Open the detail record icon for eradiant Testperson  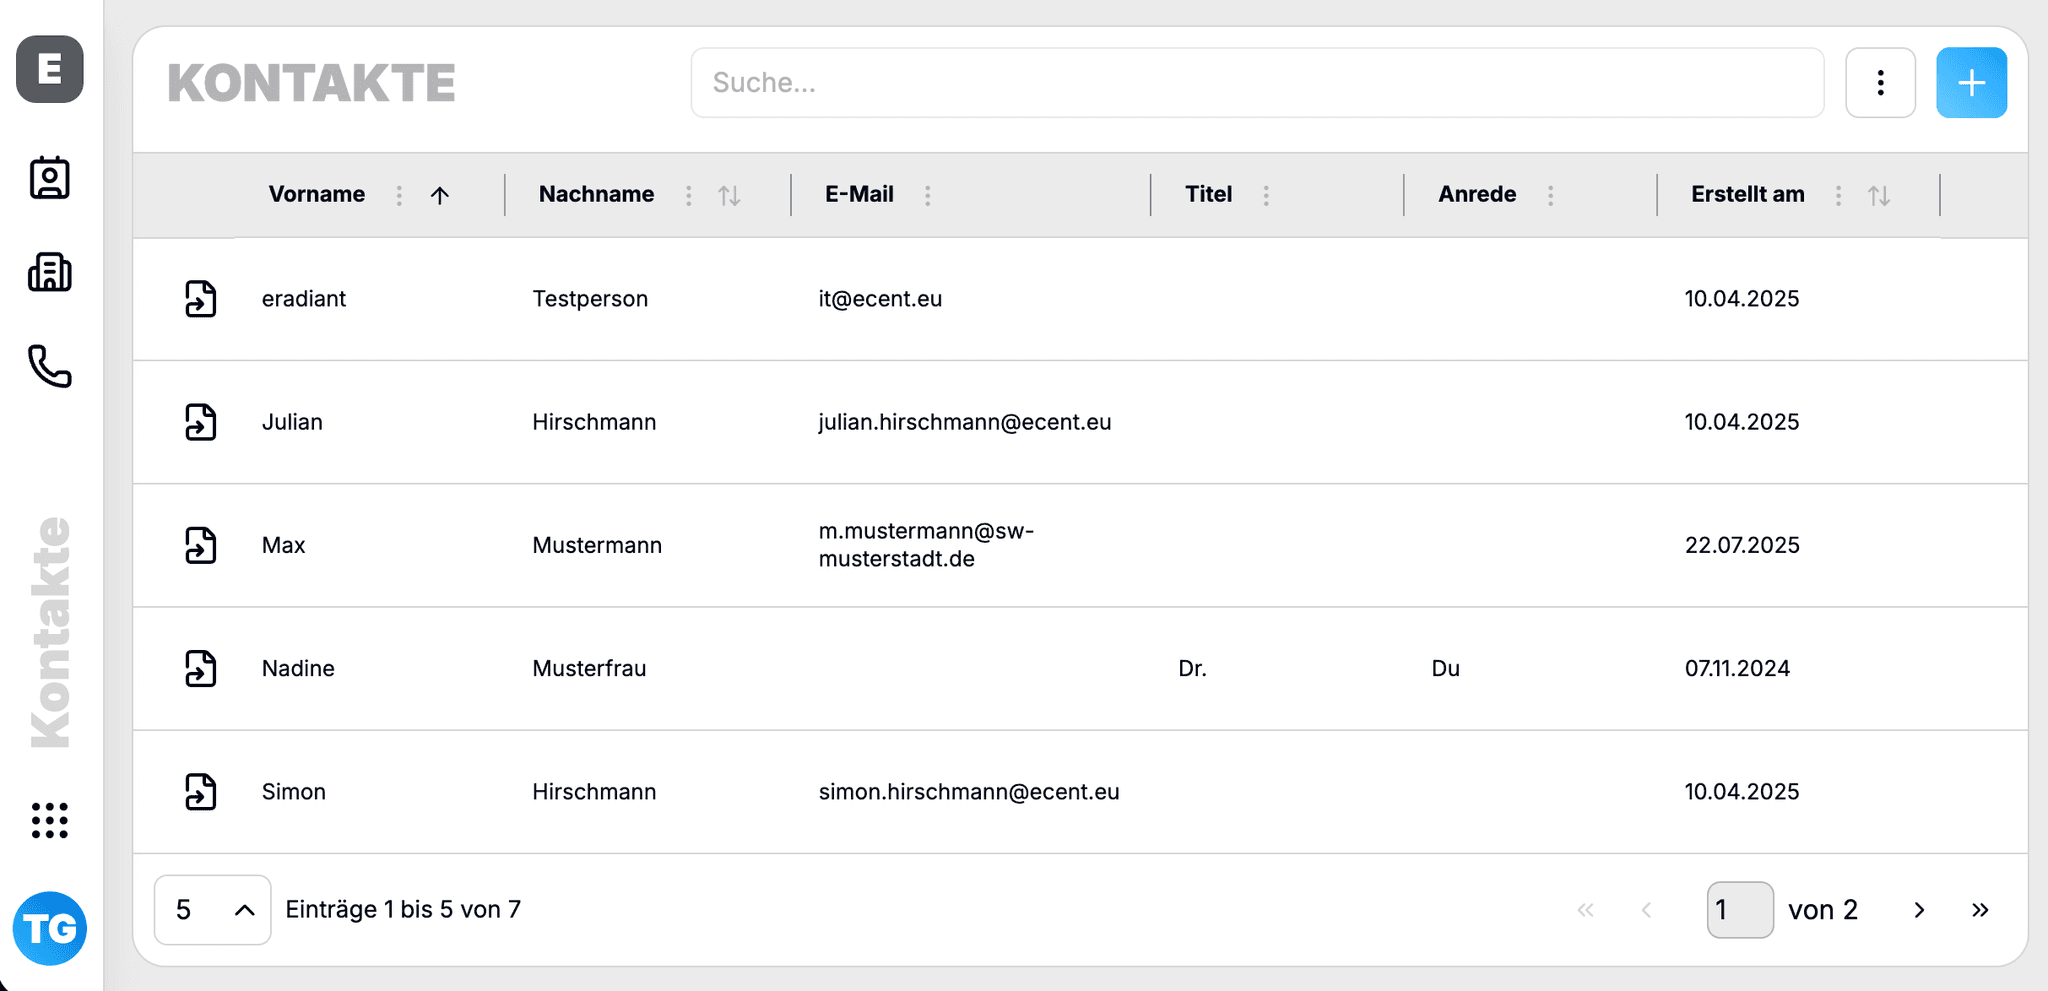[x=201, y=298]
